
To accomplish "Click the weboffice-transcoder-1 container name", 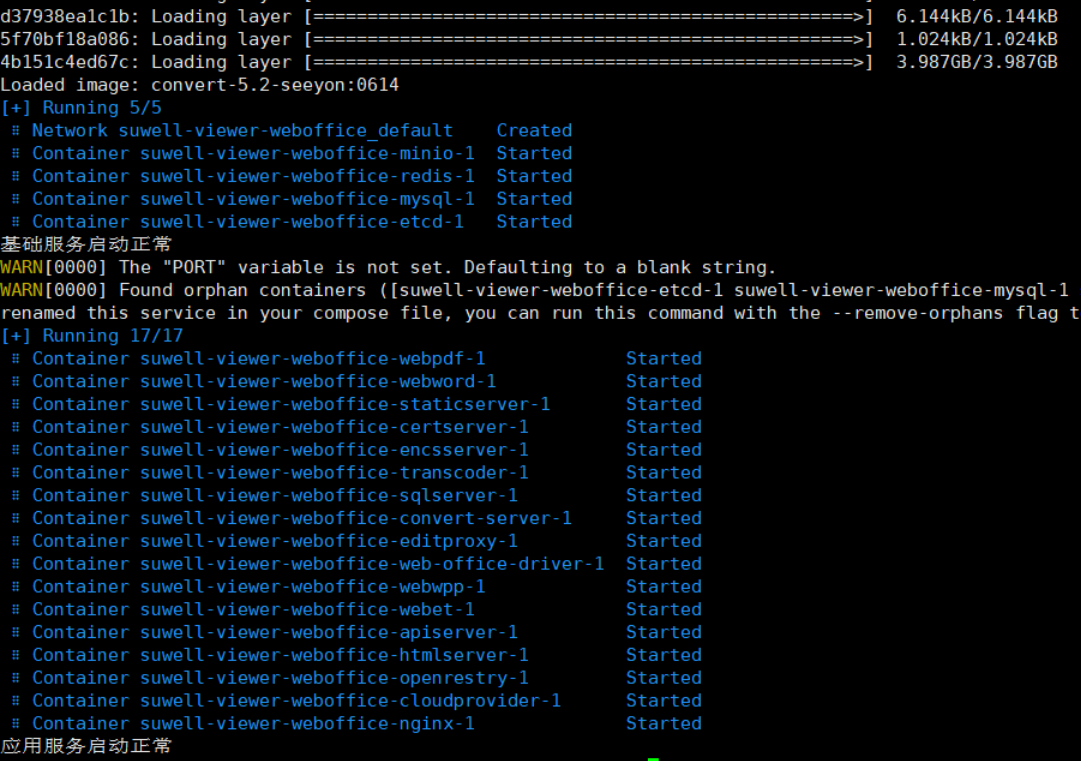I will click(334, 473).
